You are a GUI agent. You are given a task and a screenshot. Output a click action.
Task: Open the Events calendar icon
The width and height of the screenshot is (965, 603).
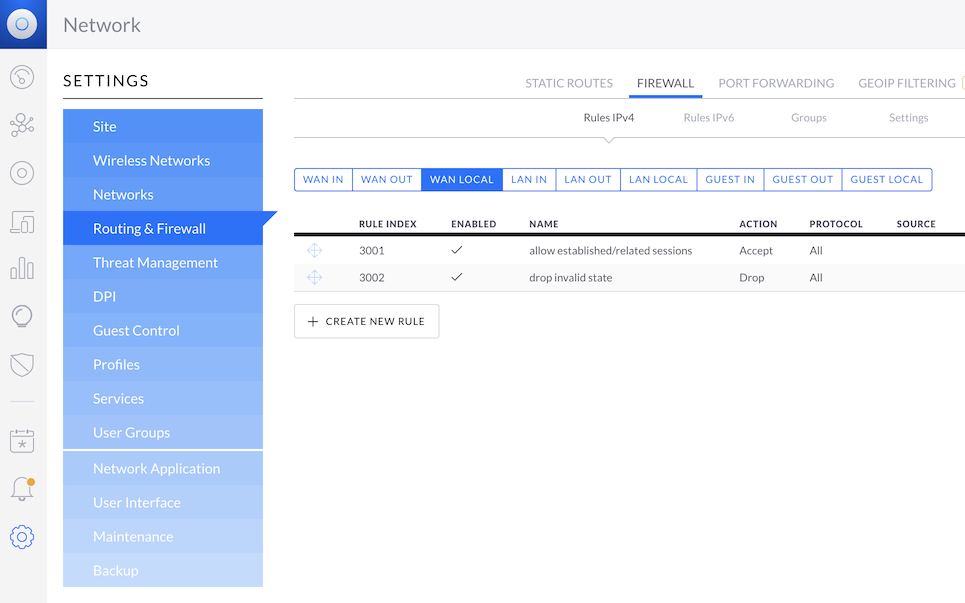tap(22, 441)
